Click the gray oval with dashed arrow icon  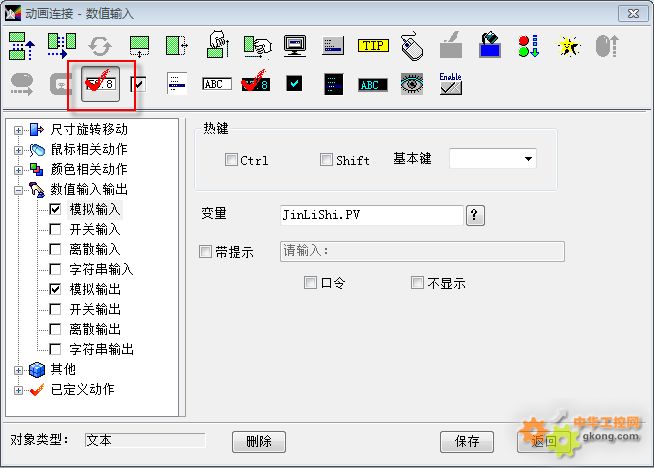coord(22,84)
